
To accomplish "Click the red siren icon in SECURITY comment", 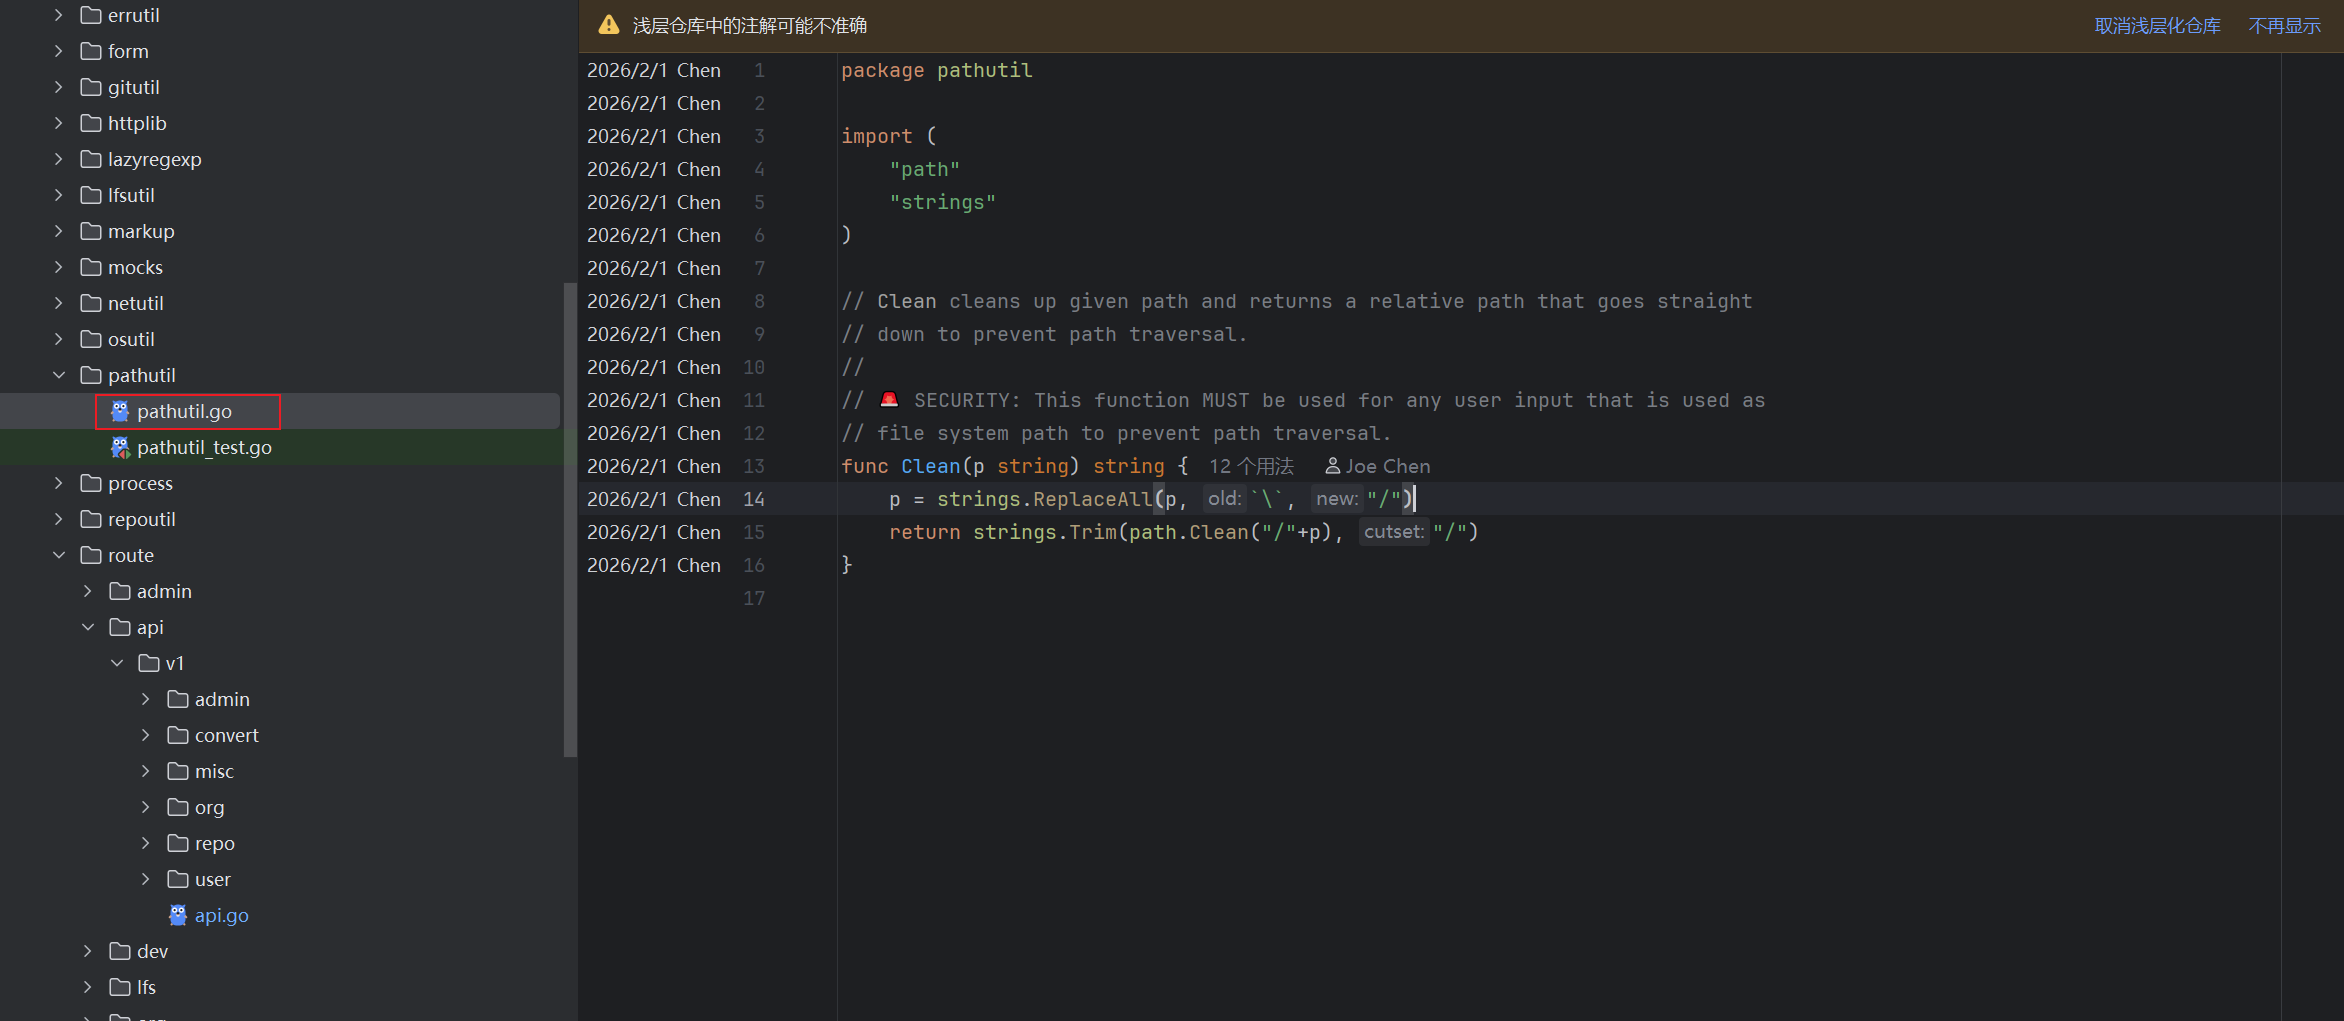I will [889, 400].
